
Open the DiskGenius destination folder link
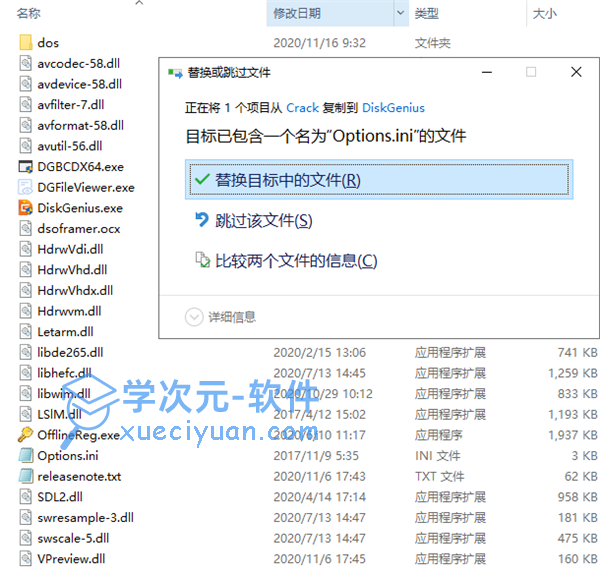click(x=393, y=108)
